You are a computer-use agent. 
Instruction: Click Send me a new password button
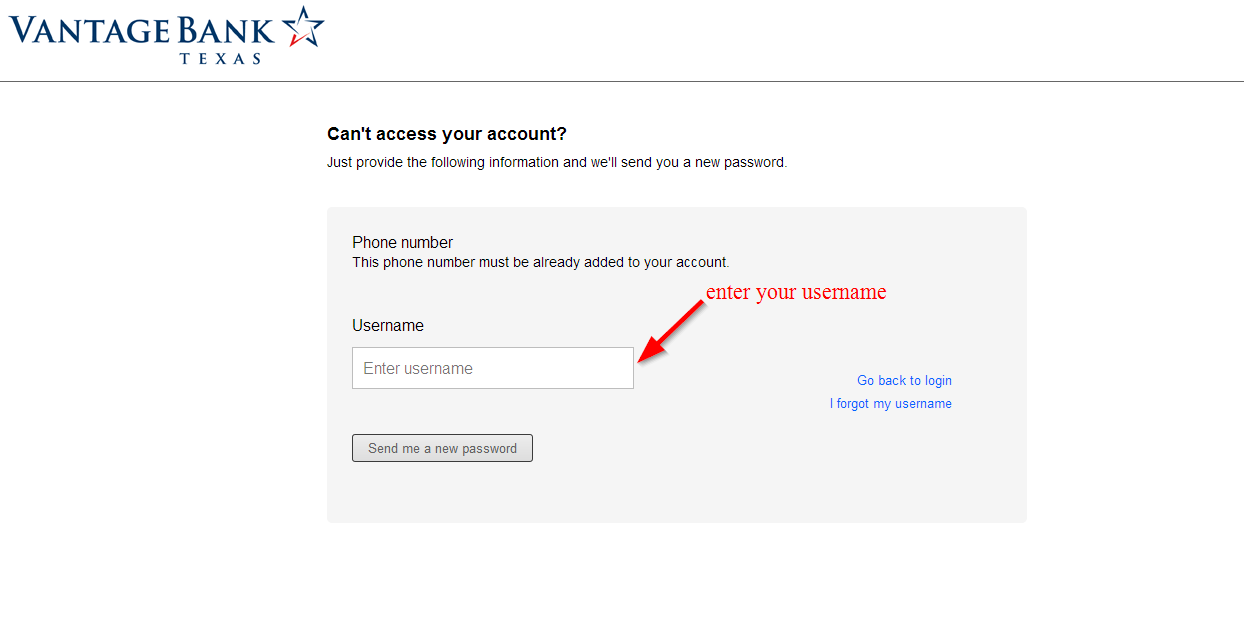coord(442,448)
